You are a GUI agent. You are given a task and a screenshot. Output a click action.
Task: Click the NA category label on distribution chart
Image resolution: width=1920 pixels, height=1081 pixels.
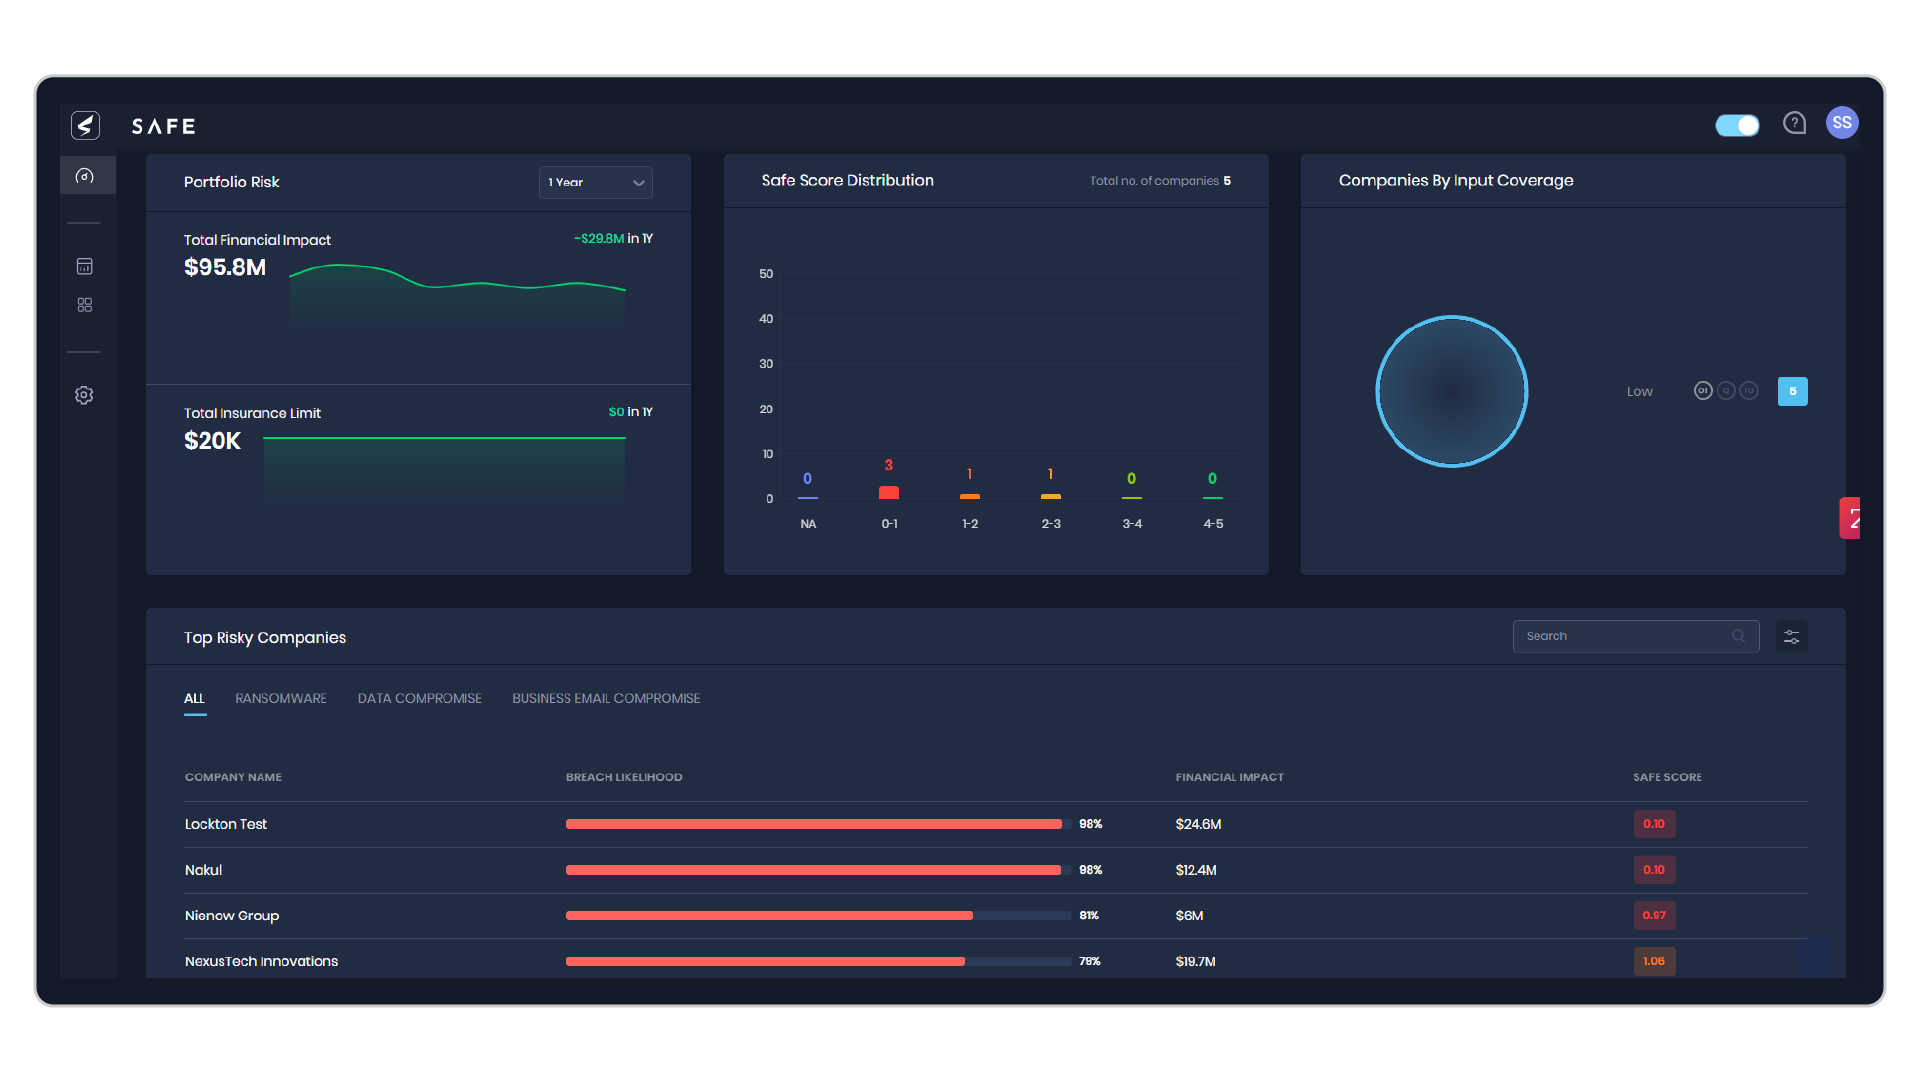[808, 524]
